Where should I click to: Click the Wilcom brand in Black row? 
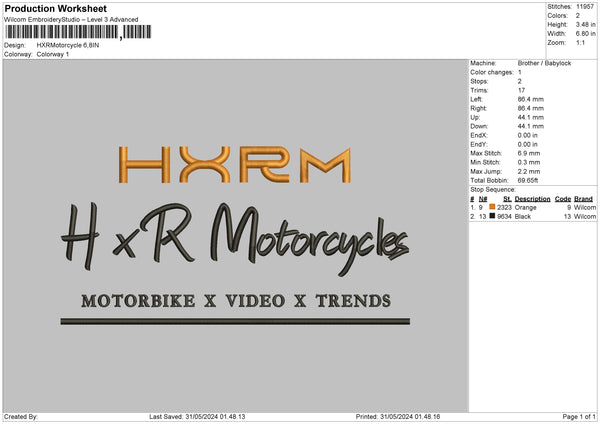pyautogui.click(x=585, y=217)
